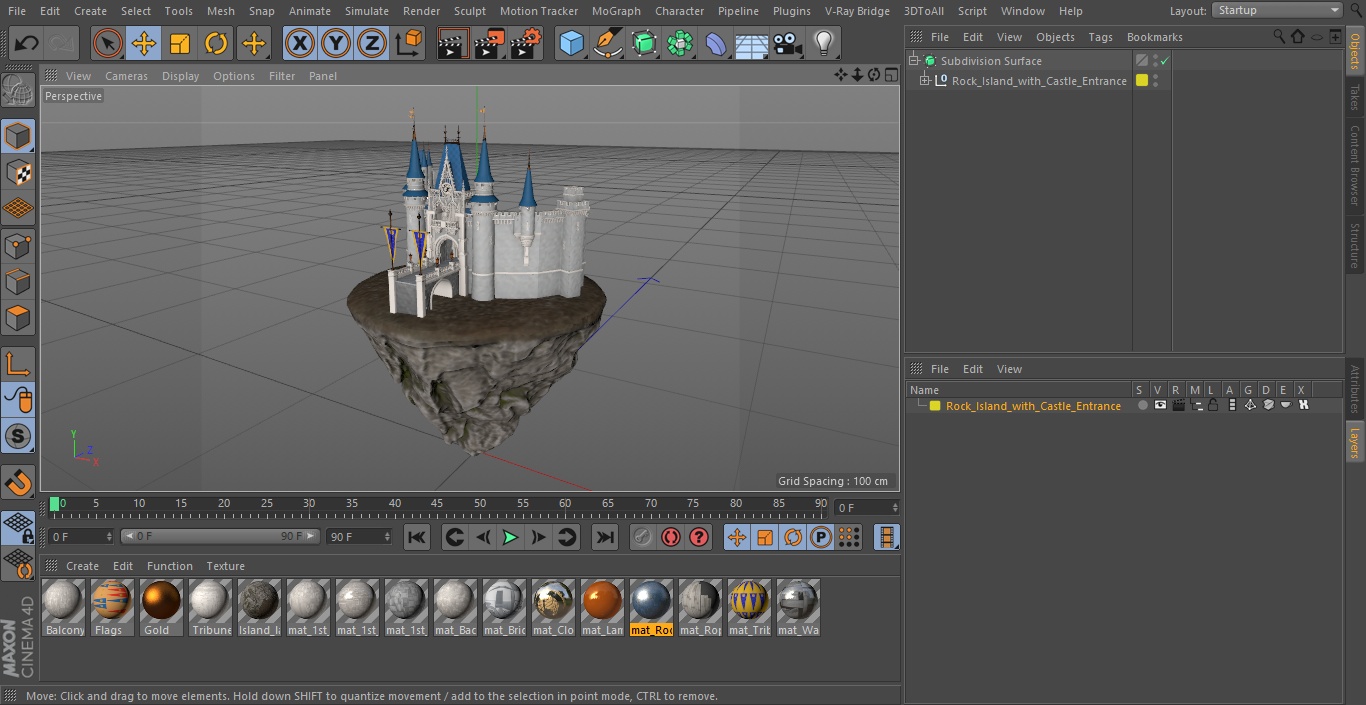Collapse the Subdivision Surface tree node
Screen dimensions: 1366x705
point(913,61)
